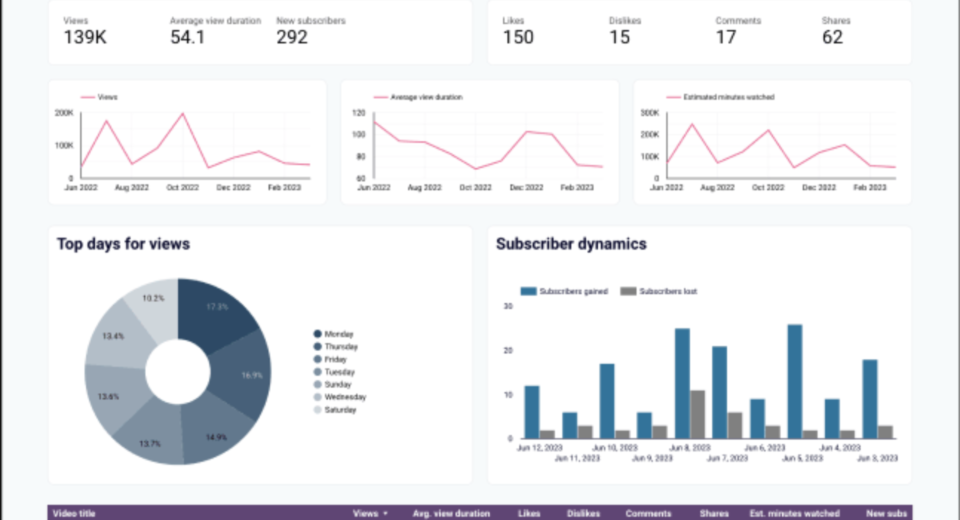Click the Saturday legend dot in pie chart

[317, 410]
